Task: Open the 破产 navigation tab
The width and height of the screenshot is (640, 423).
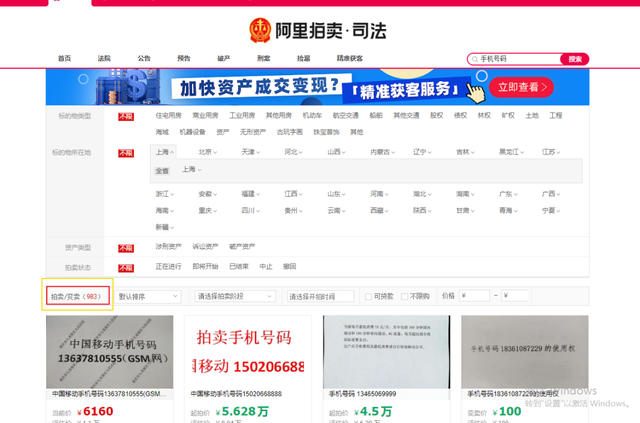Action: point(224,59)
